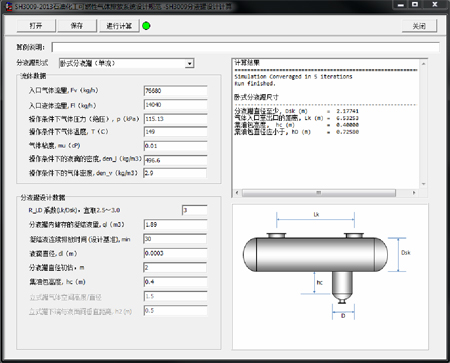450x363 pixels.
Task: Click the drum diameter initial guess field 2
Action: (x=176, y=267)
